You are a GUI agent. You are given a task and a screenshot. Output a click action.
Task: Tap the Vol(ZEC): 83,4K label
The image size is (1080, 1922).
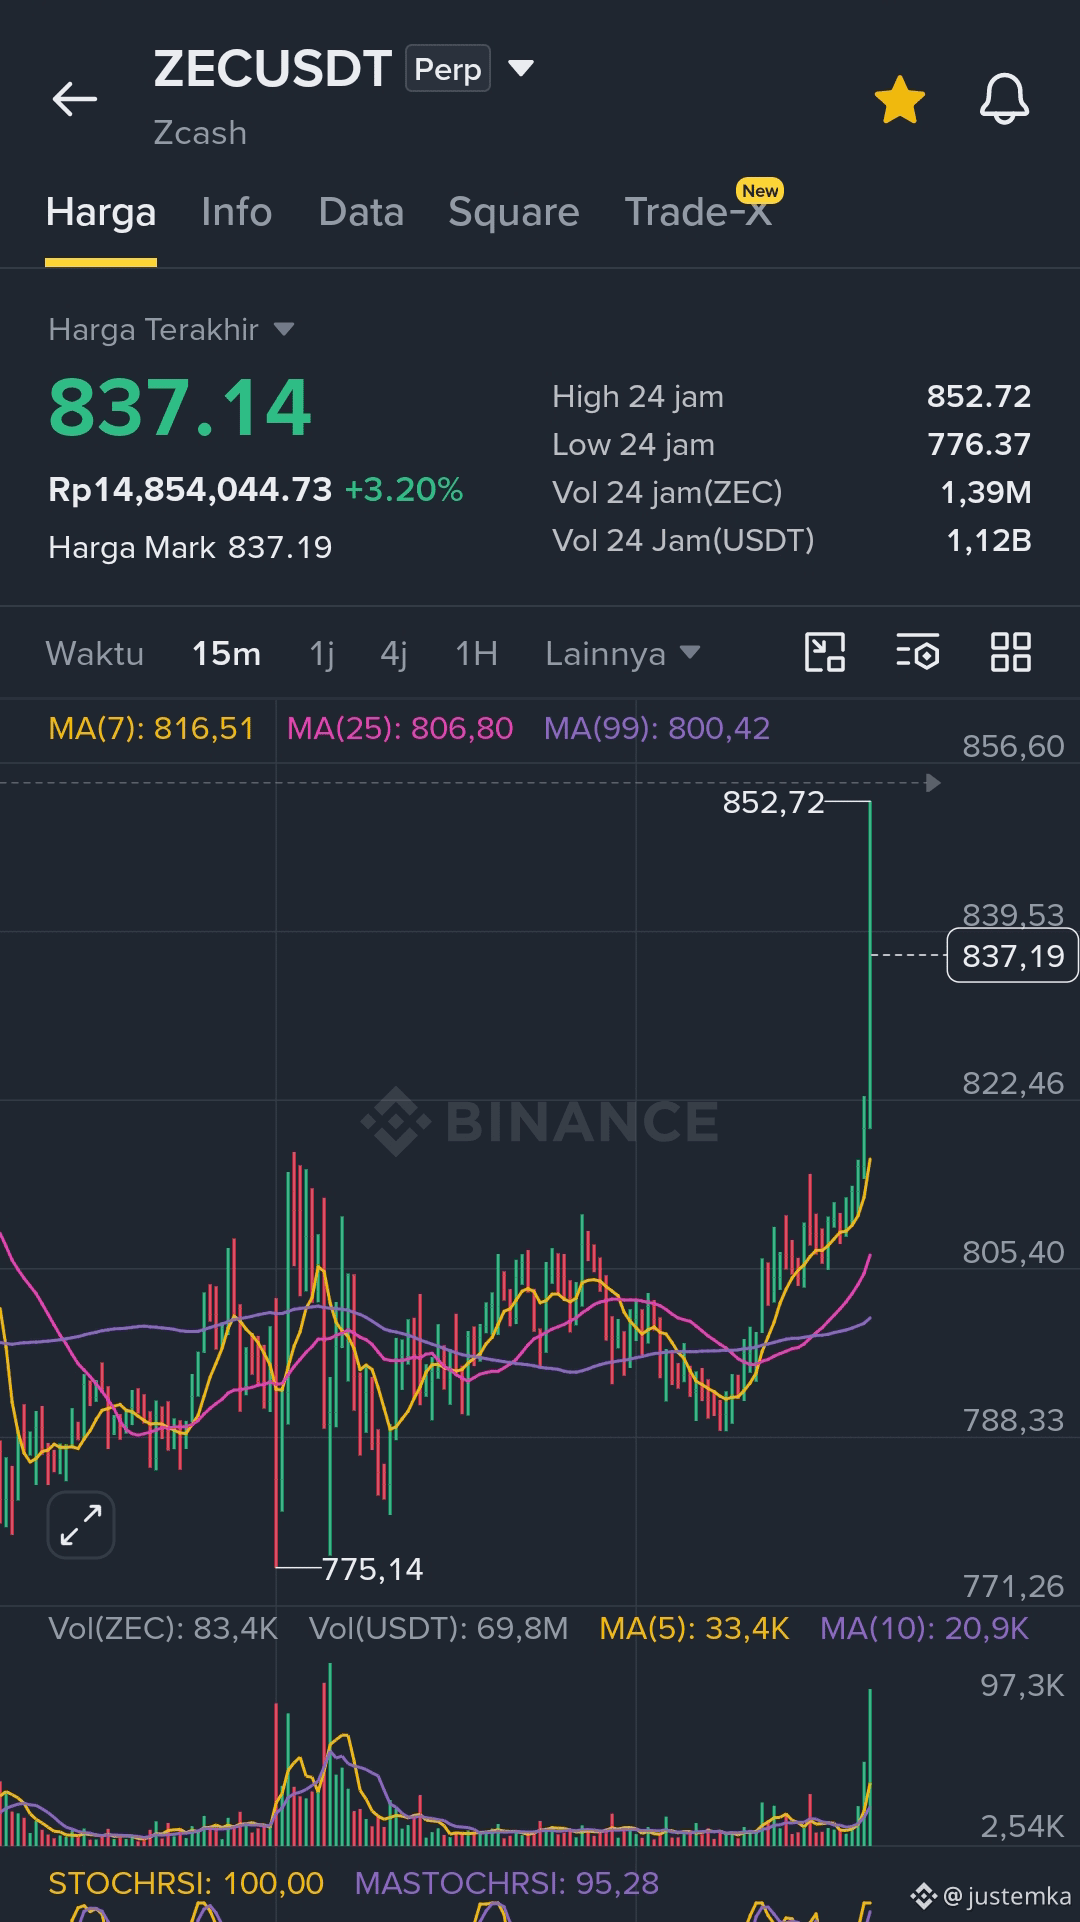click(163, 1628)
